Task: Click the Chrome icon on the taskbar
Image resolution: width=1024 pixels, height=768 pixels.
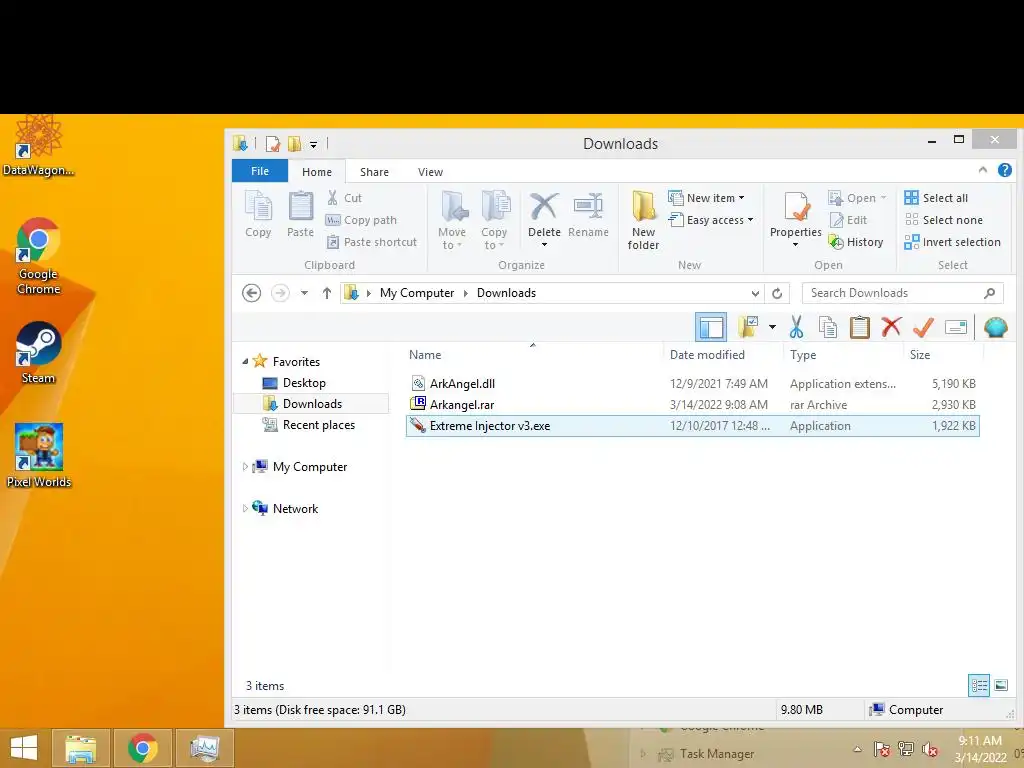Action: click(x=142, y=748)
